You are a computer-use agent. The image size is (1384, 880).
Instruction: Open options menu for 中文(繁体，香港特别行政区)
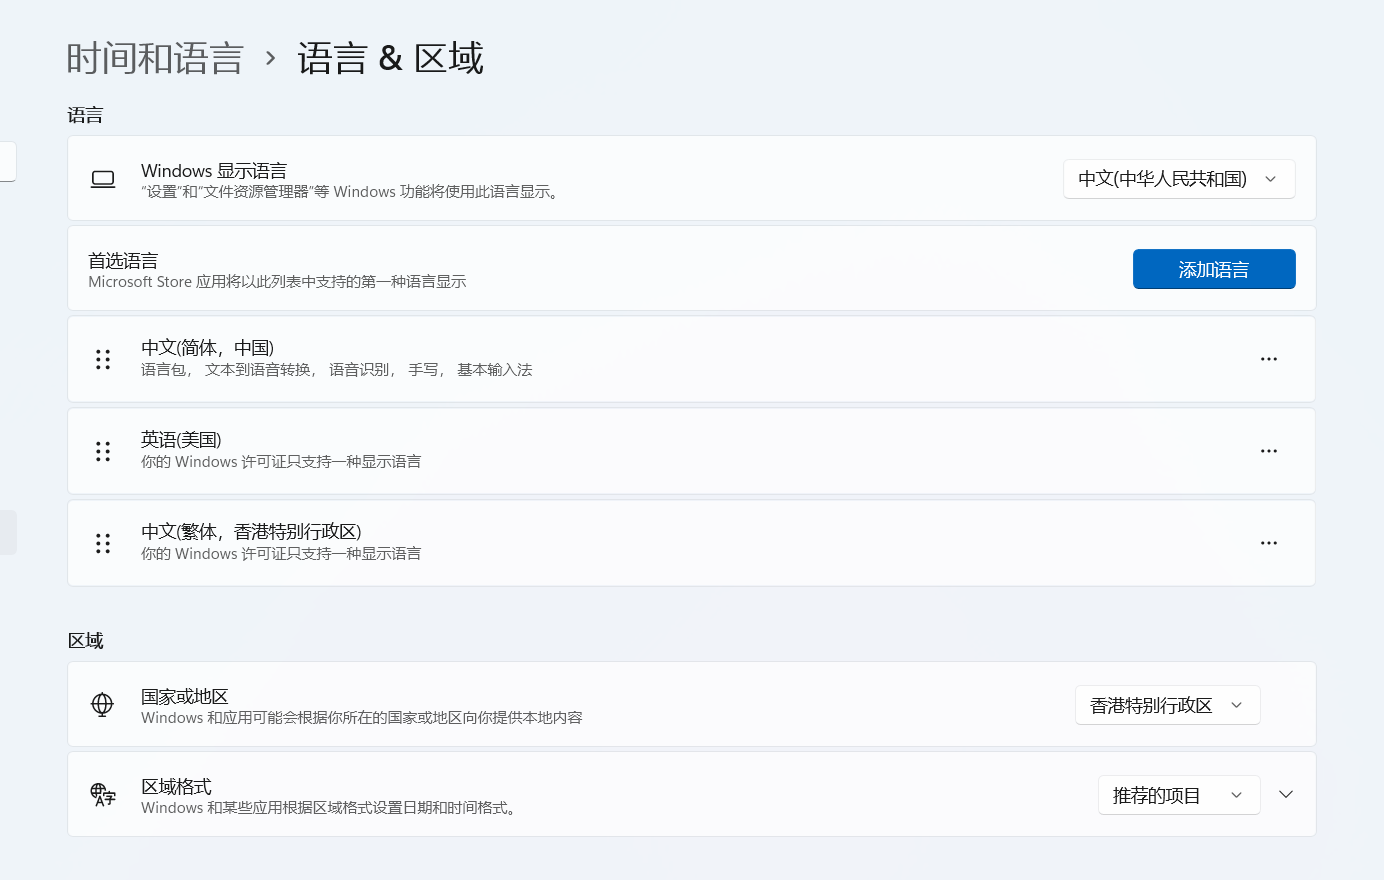(1268, 543)
